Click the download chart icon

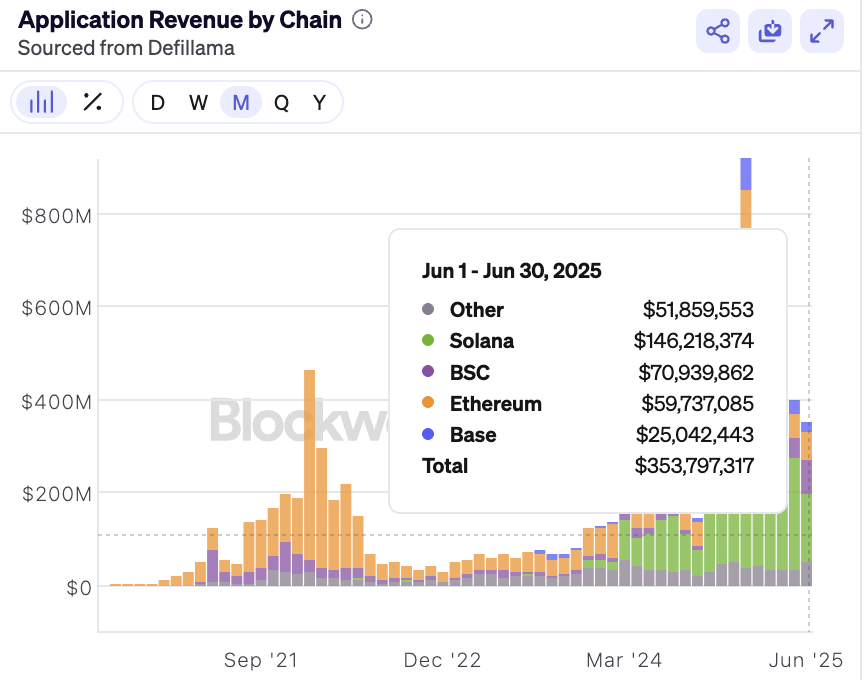(770, 31)
